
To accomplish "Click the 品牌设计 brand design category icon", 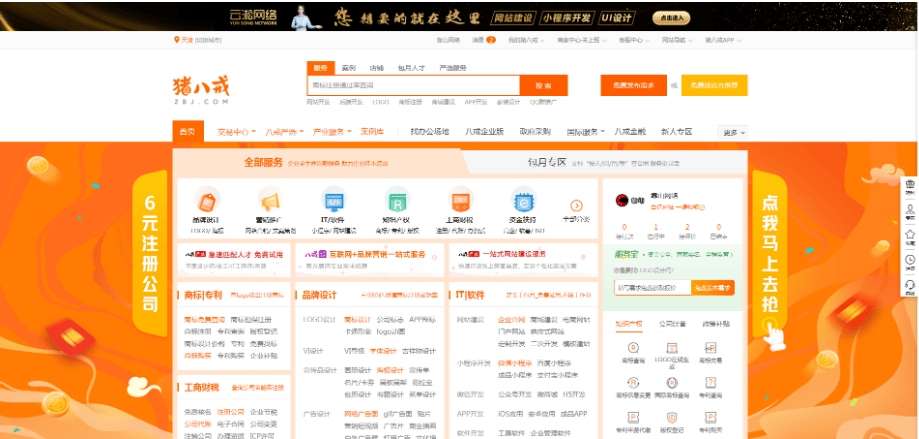I will tap(207, 199).
